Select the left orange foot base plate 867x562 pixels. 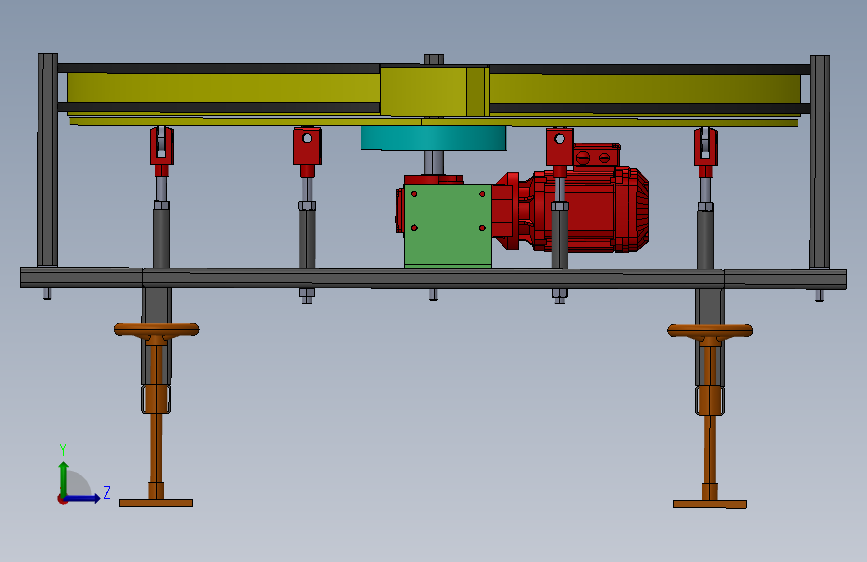[x=156, y=503]
